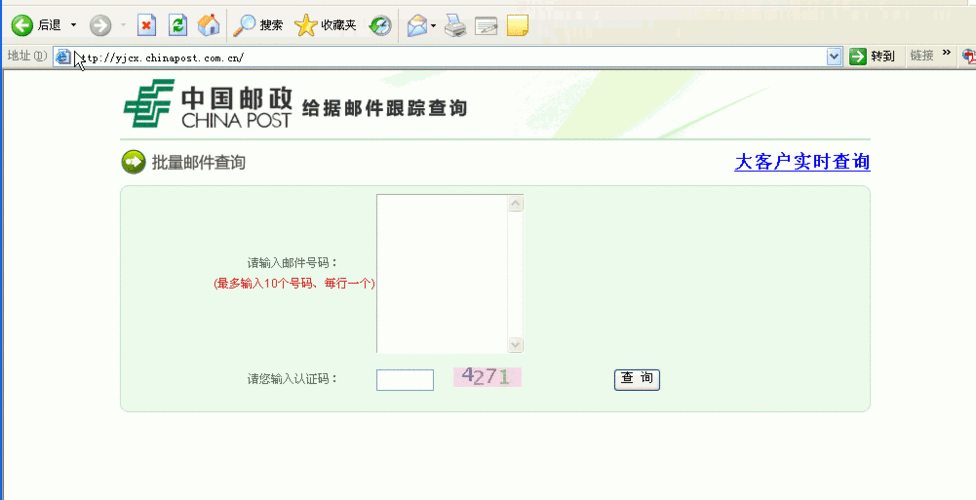This screenshot has height=500, width=976.
Task: Click the verification code input box
Action: [405, 380]
